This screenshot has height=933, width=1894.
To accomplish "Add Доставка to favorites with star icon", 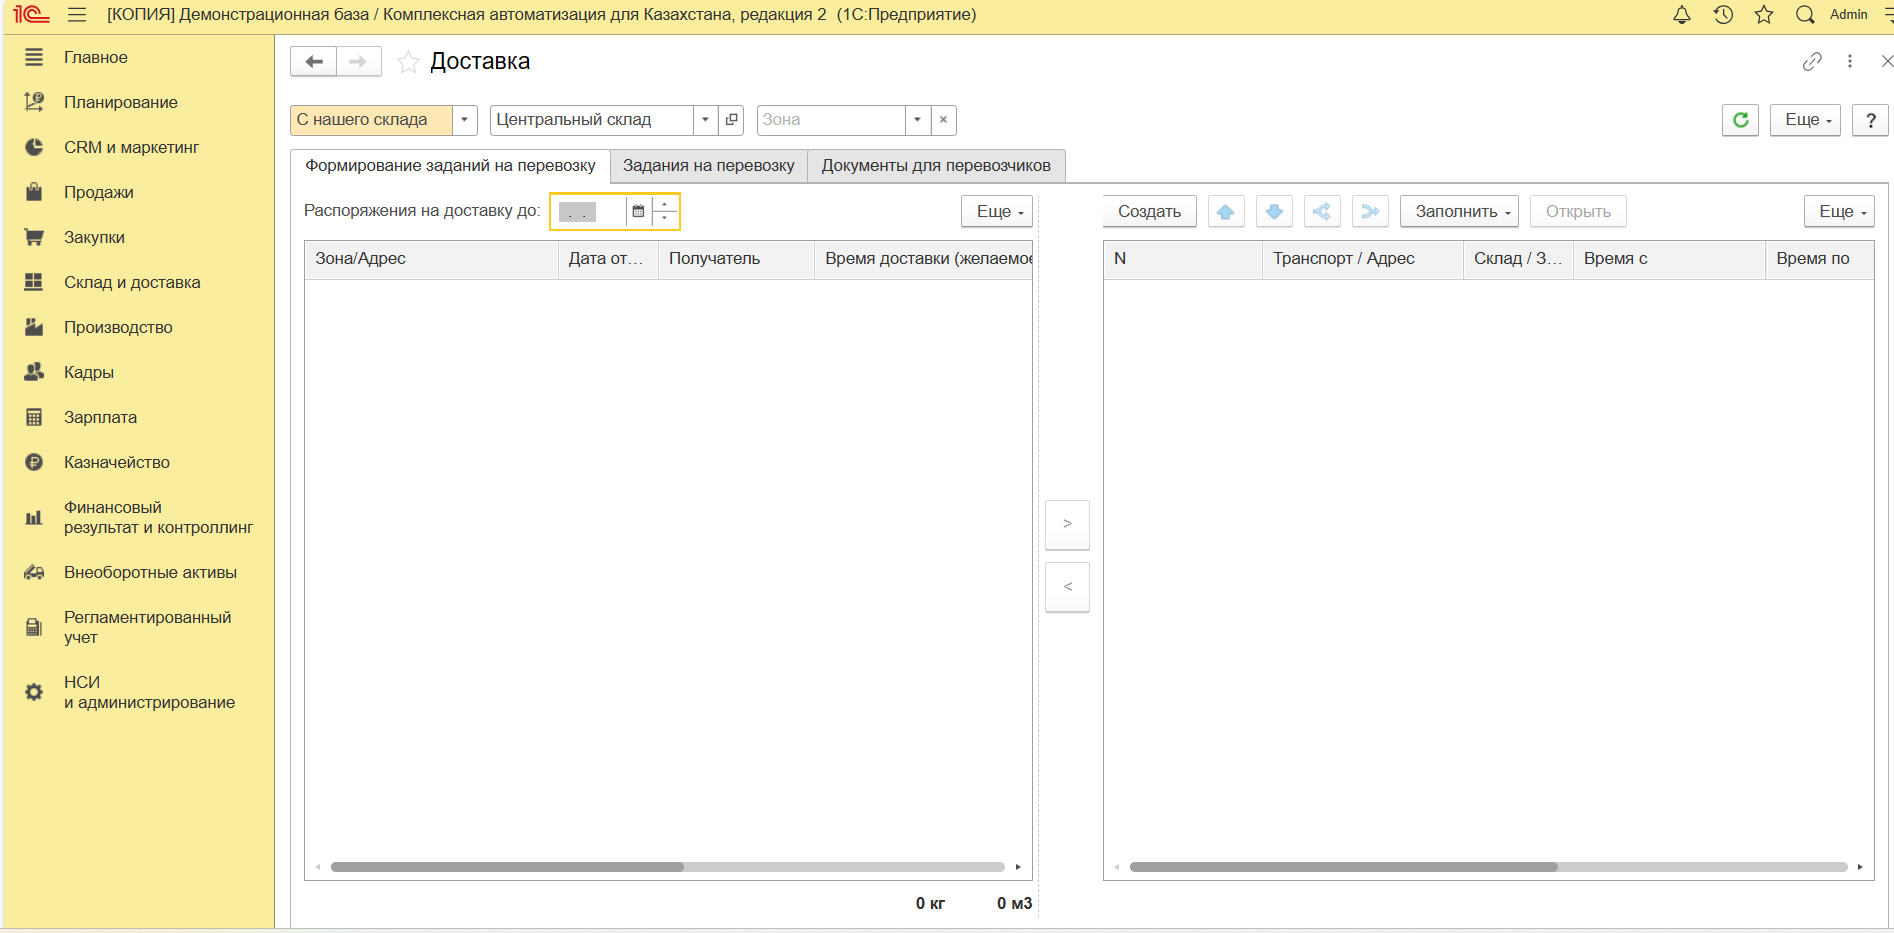I will point(408,62).
